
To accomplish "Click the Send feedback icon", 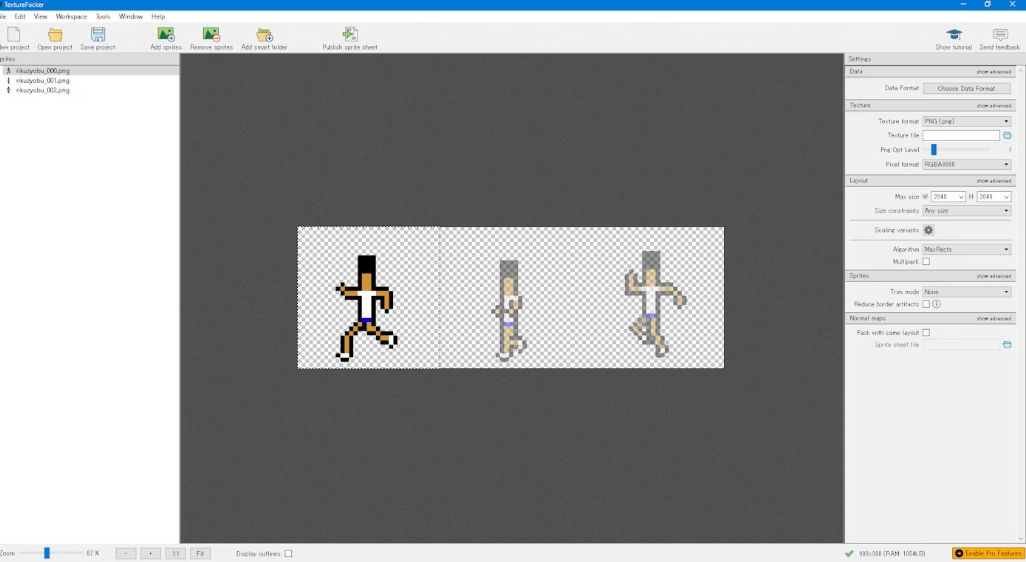I will 1000,35.
